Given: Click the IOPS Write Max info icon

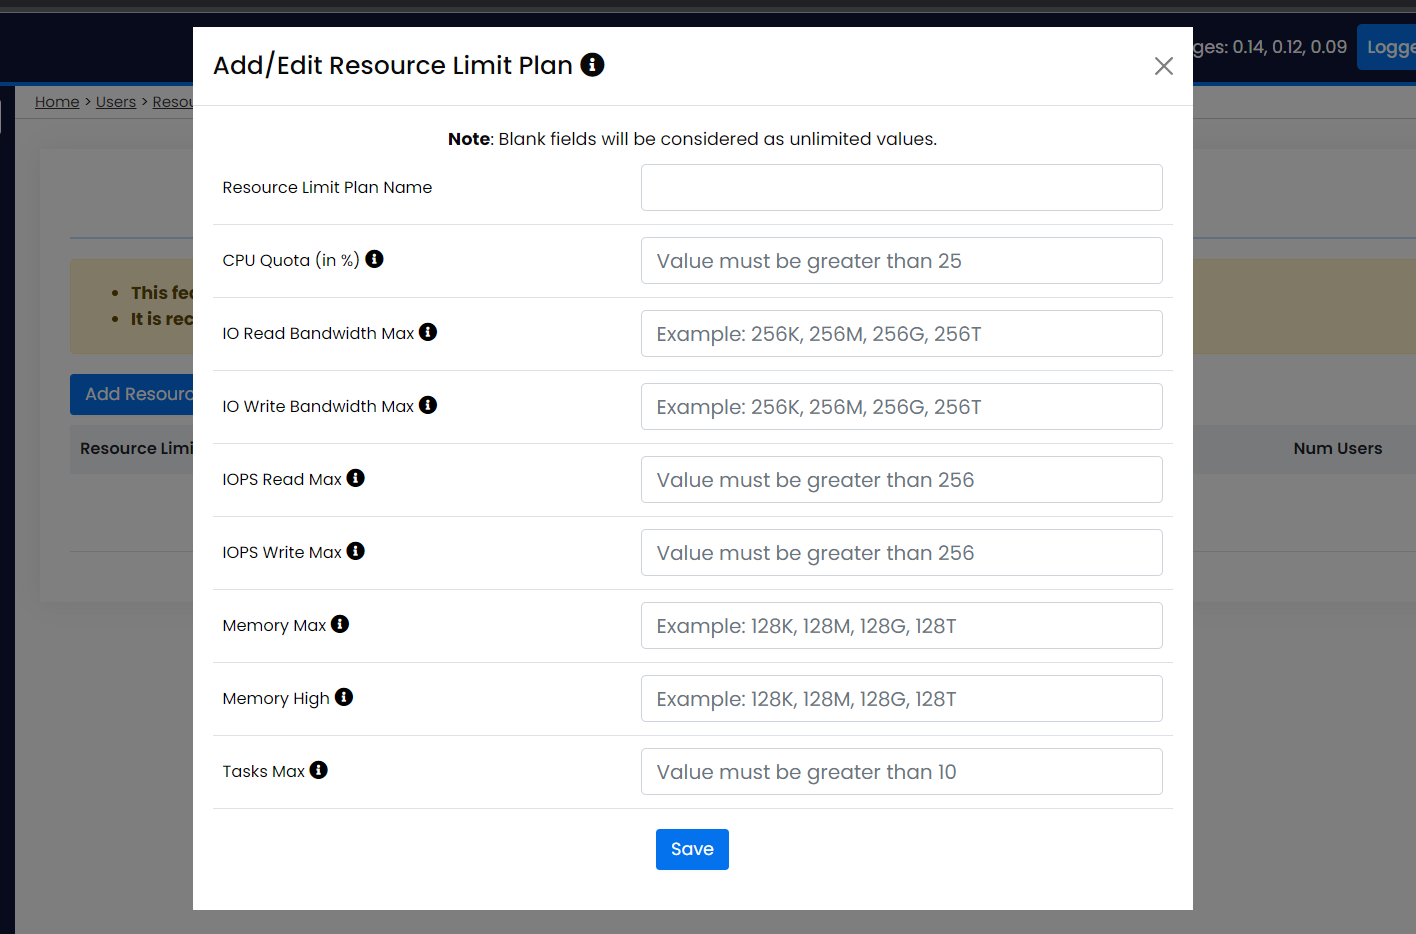Looking at the screenshot, I should click(x=355, y=551).
